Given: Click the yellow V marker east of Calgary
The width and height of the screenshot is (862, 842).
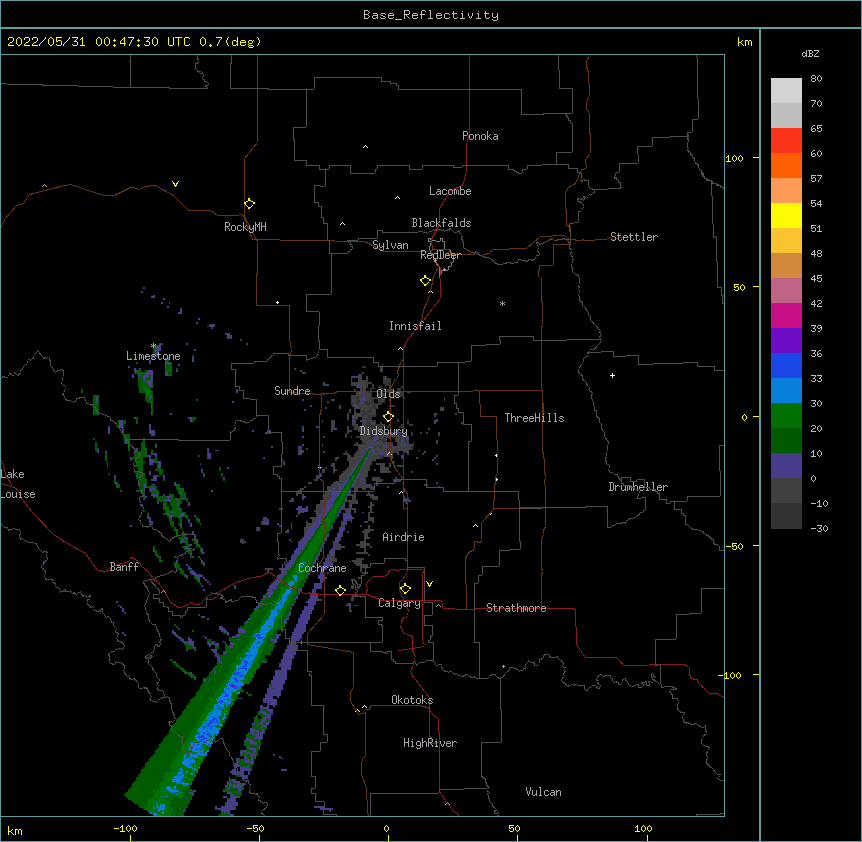Looking at the screenshot, I should pyautogui.click(x=429, y=584).
